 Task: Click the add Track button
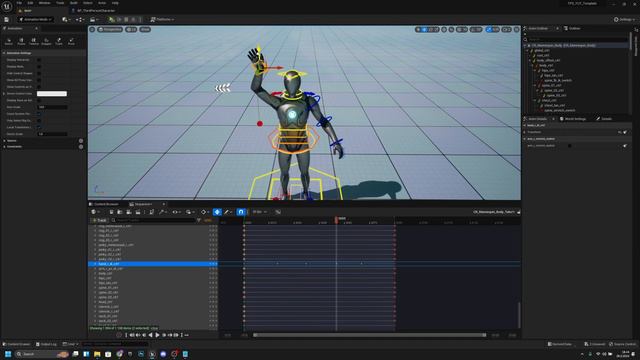point(99,220)
